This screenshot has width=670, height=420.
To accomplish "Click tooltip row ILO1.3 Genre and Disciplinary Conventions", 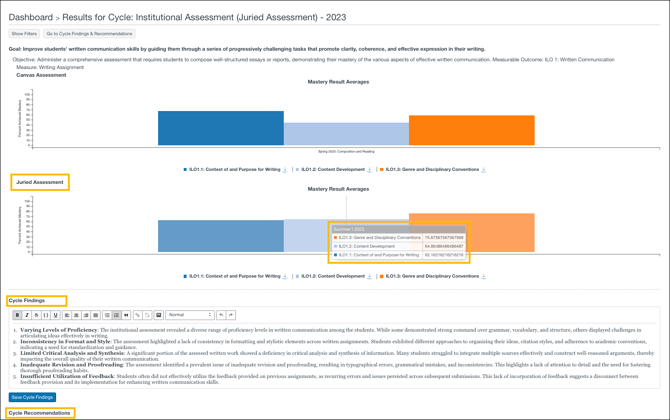I will 399,238.
